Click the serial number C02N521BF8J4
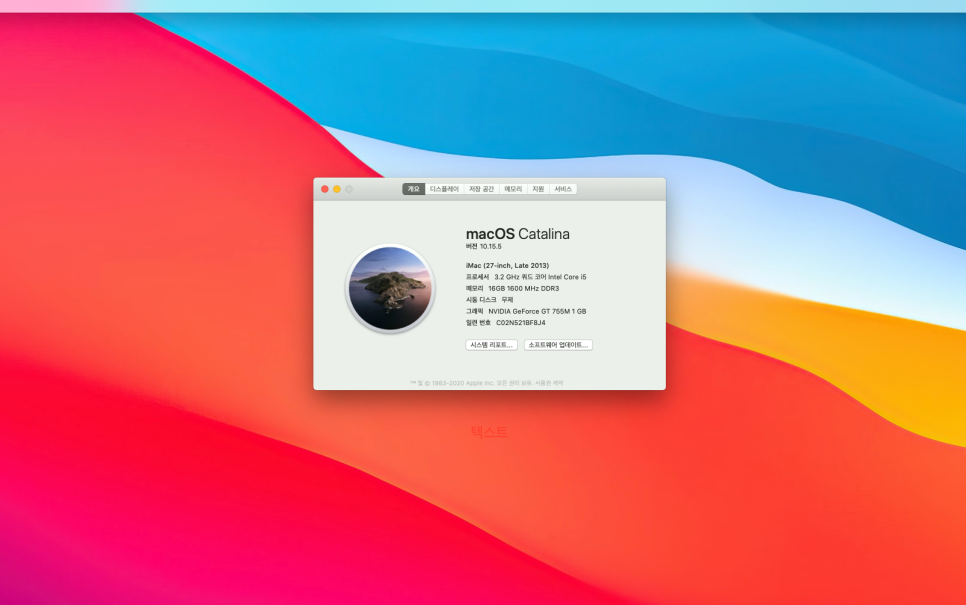The image size is (966, 605). coord(521,323)
